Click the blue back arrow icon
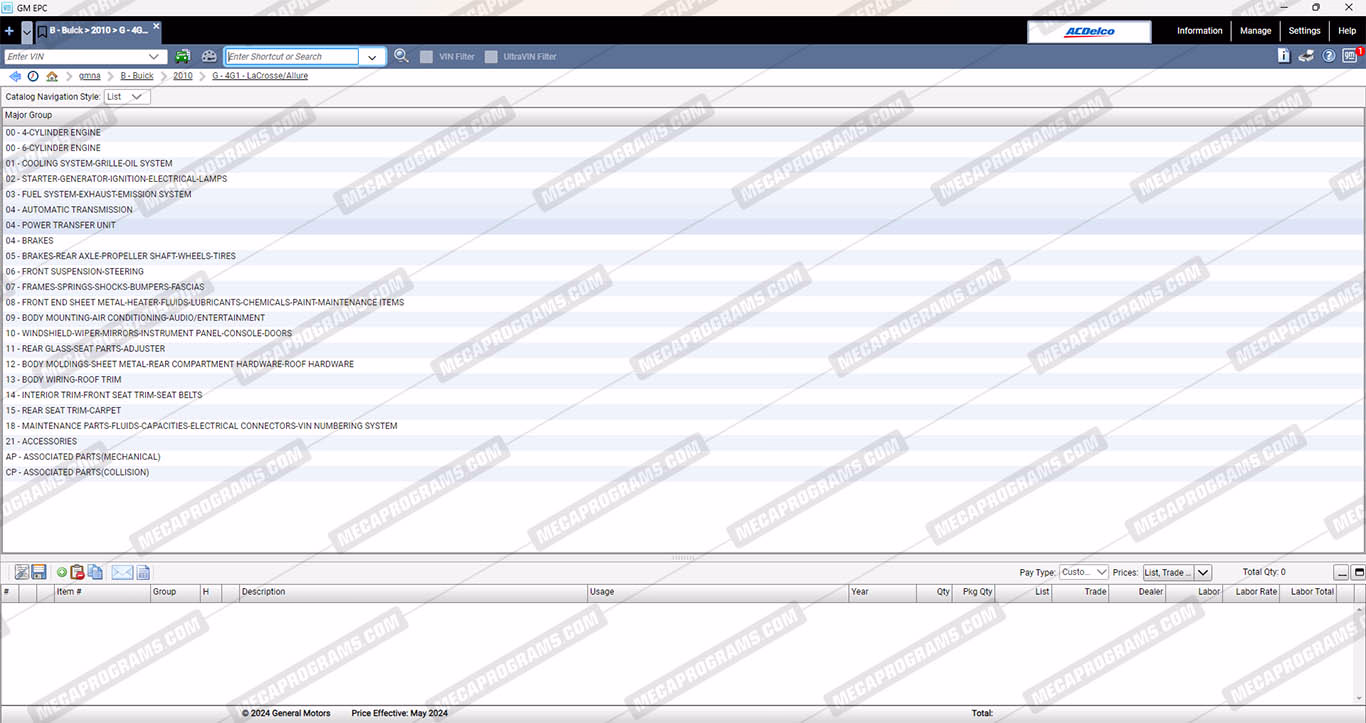 pos(15,76)
